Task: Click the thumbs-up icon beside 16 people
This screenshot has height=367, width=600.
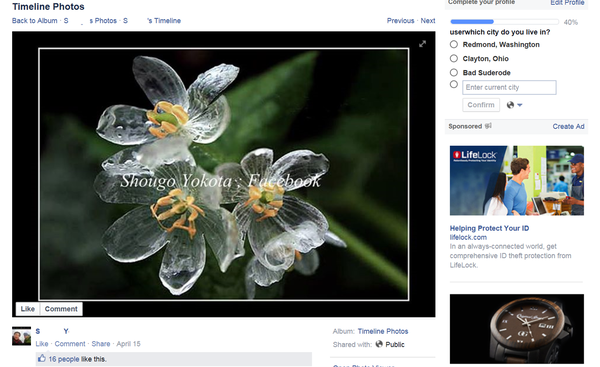Action: [x=42, y=359]
